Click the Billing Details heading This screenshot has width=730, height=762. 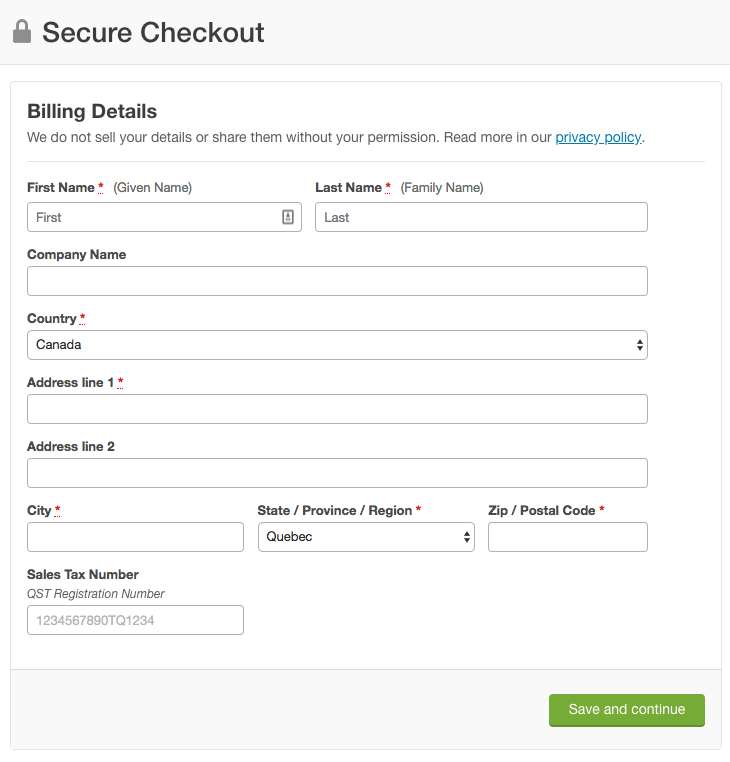(92, 111)
